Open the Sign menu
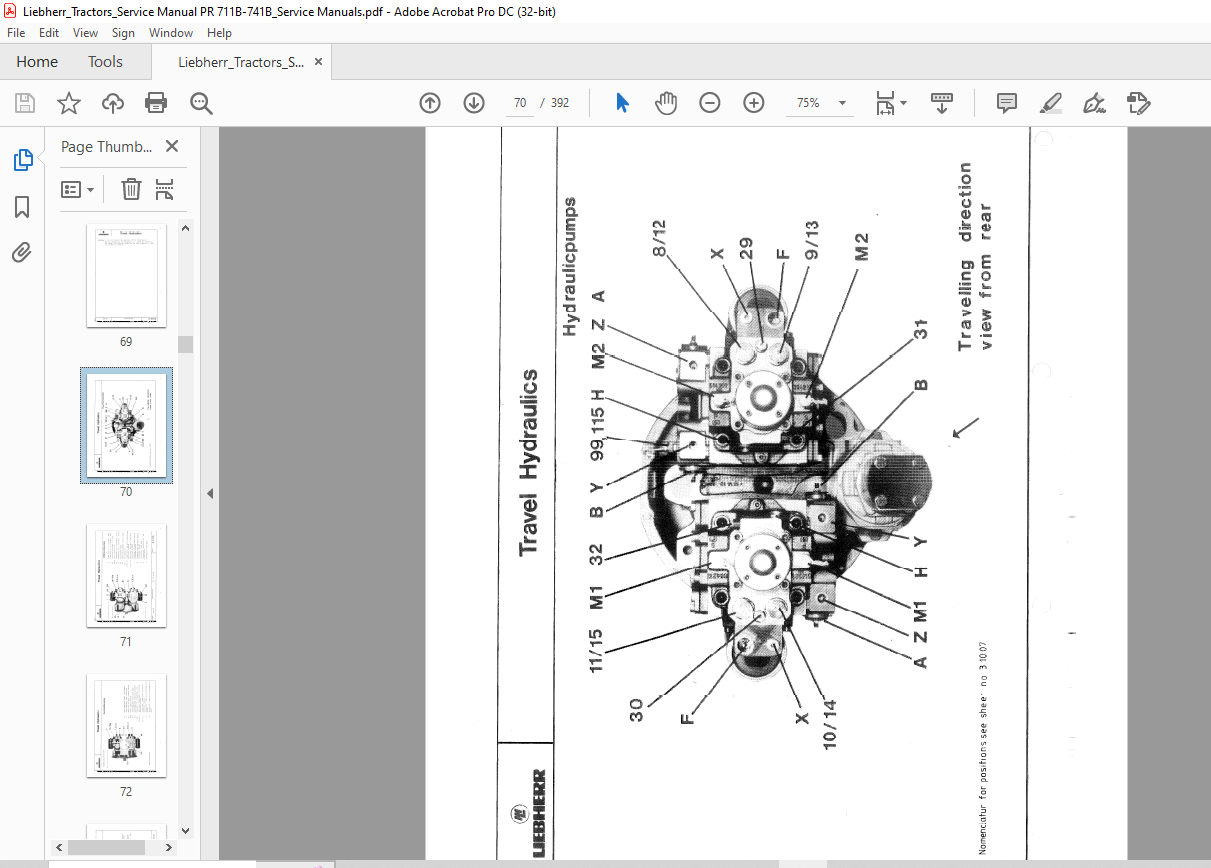The width and height of the screenshot is (1211, 868). click(123, 33)
